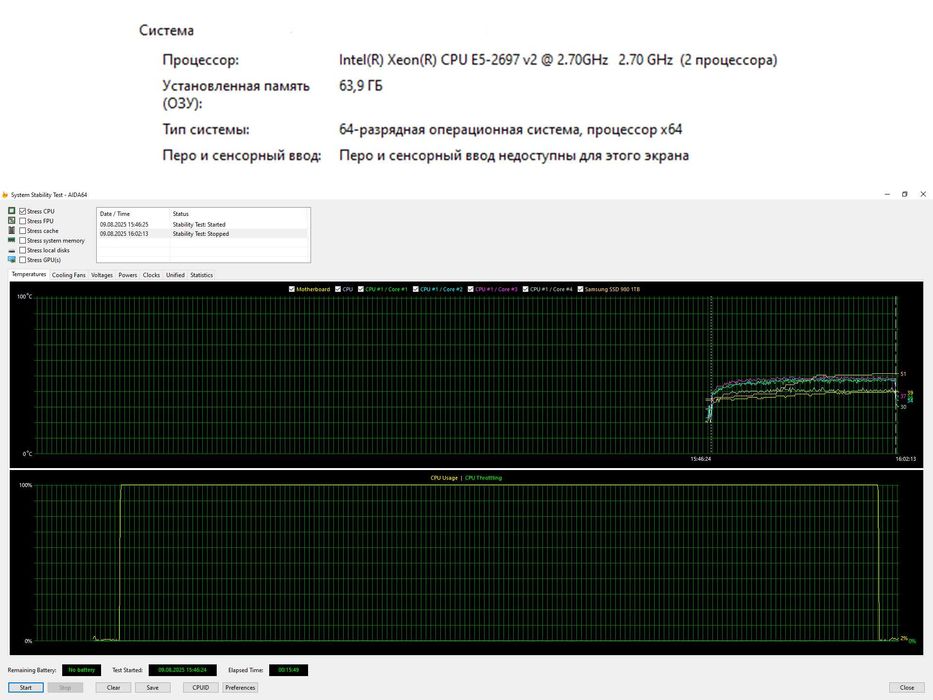Open the Unified tab

[x=175, y=275]
